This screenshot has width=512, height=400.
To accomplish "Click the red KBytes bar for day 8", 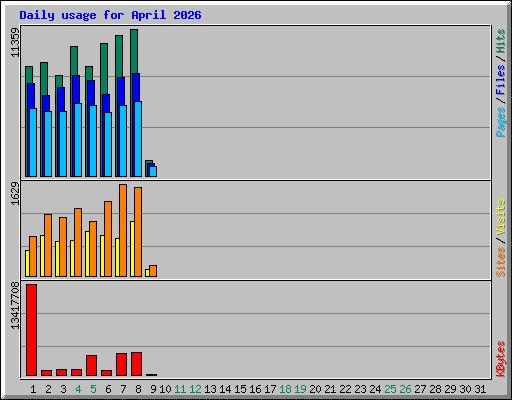I will [136, 364].
